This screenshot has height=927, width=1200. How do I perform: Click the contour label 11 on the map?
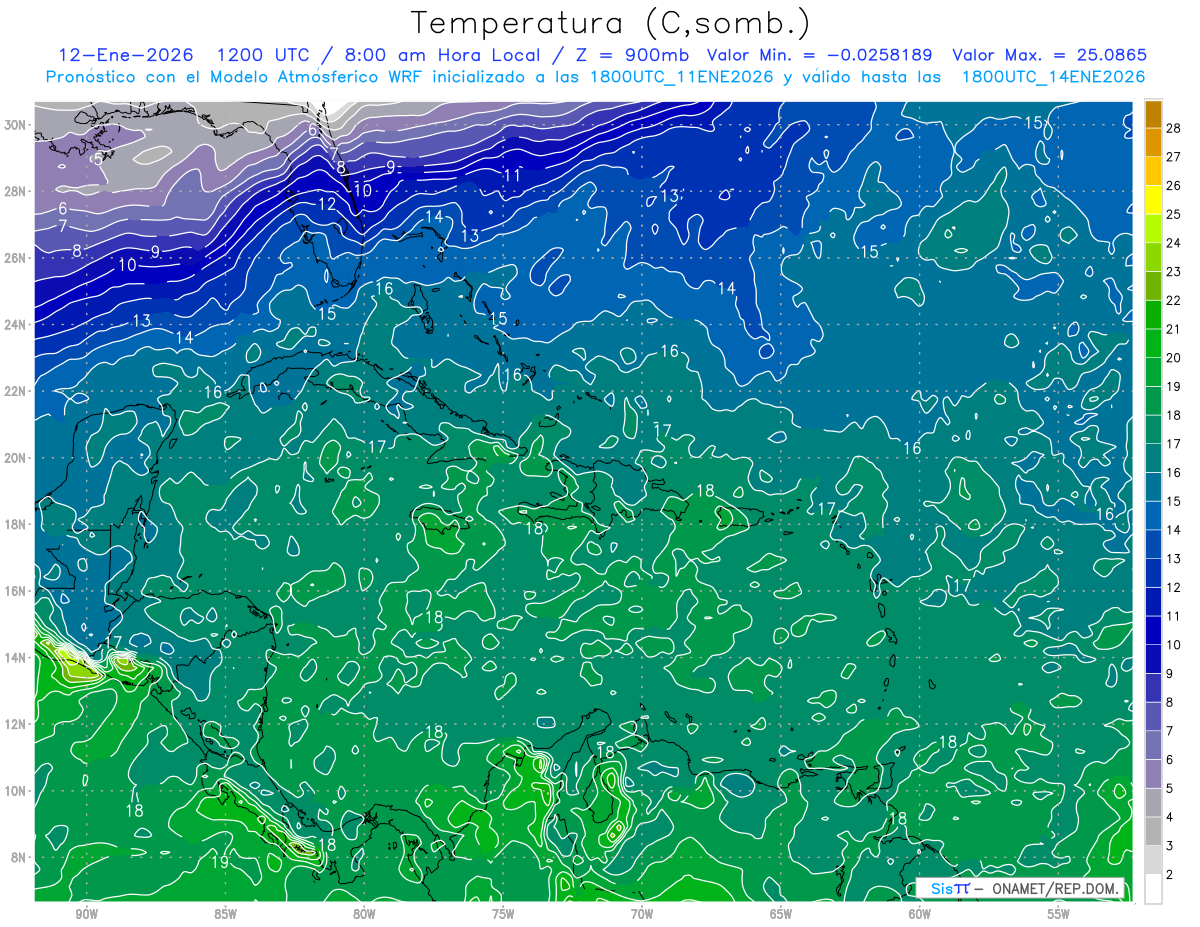point(512,175)
